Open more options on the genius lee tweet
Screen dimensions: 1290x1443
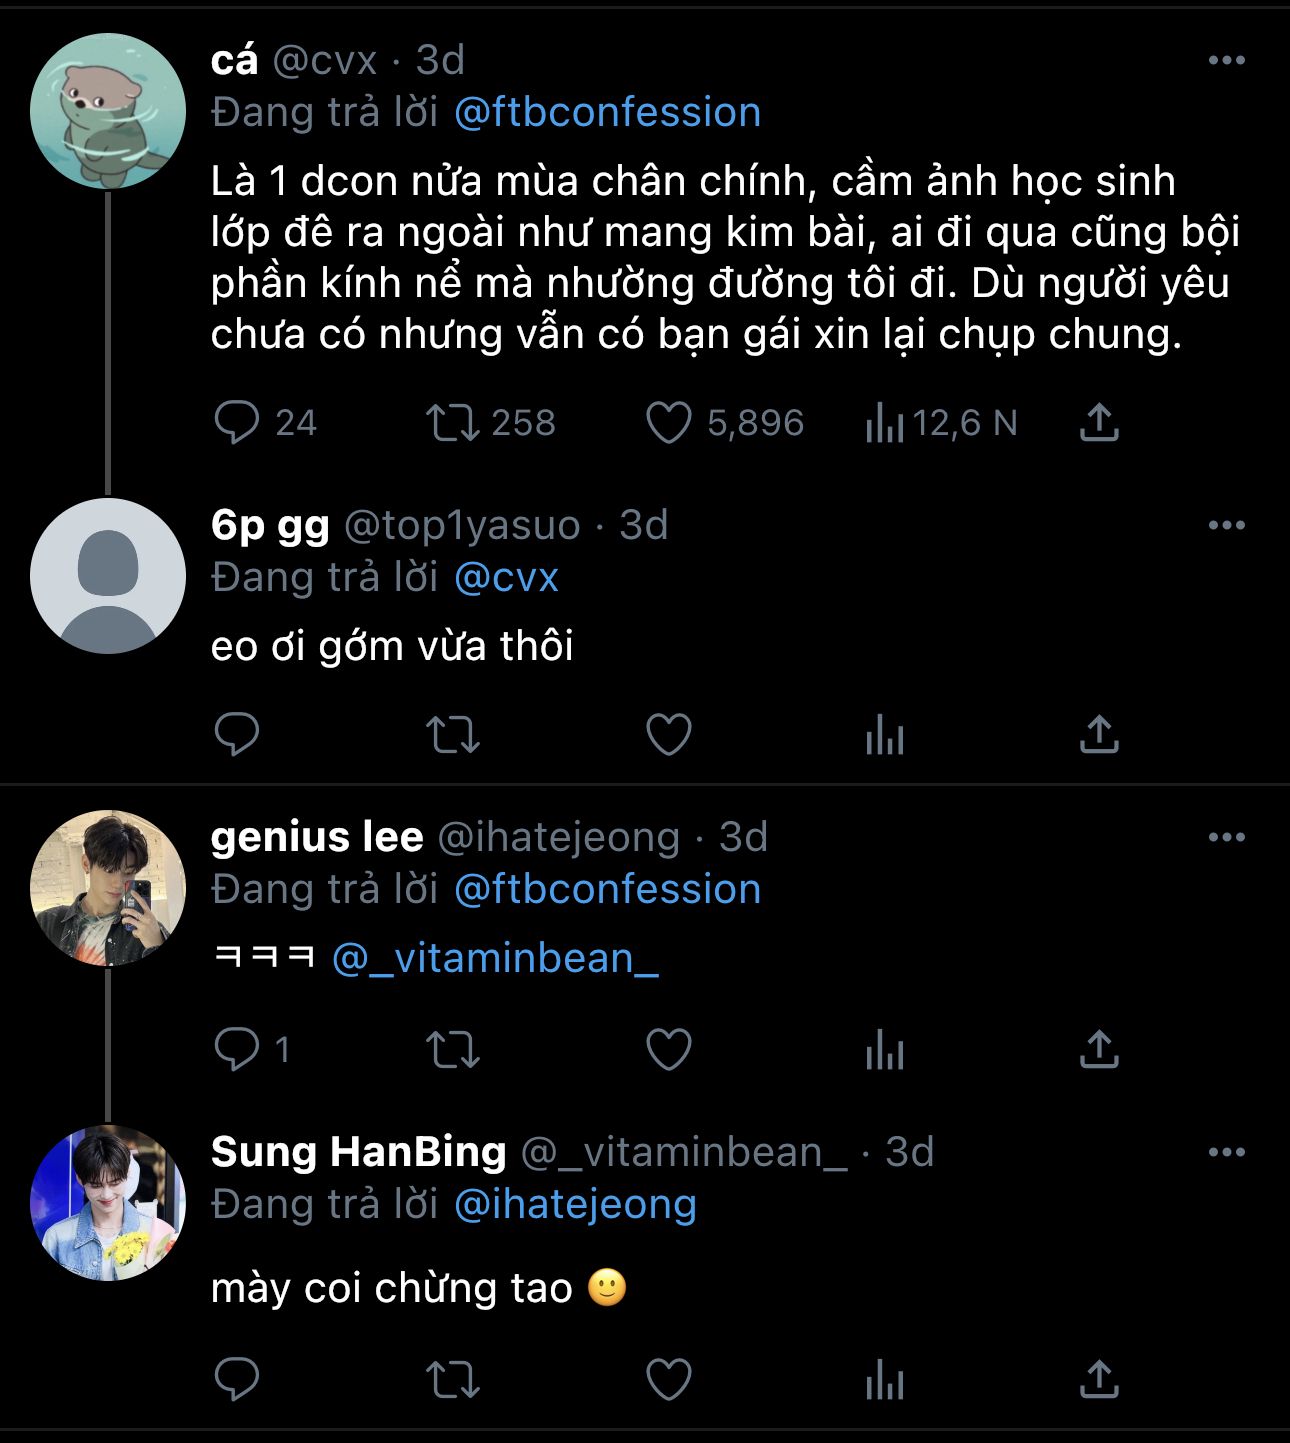coord(1226,838)
